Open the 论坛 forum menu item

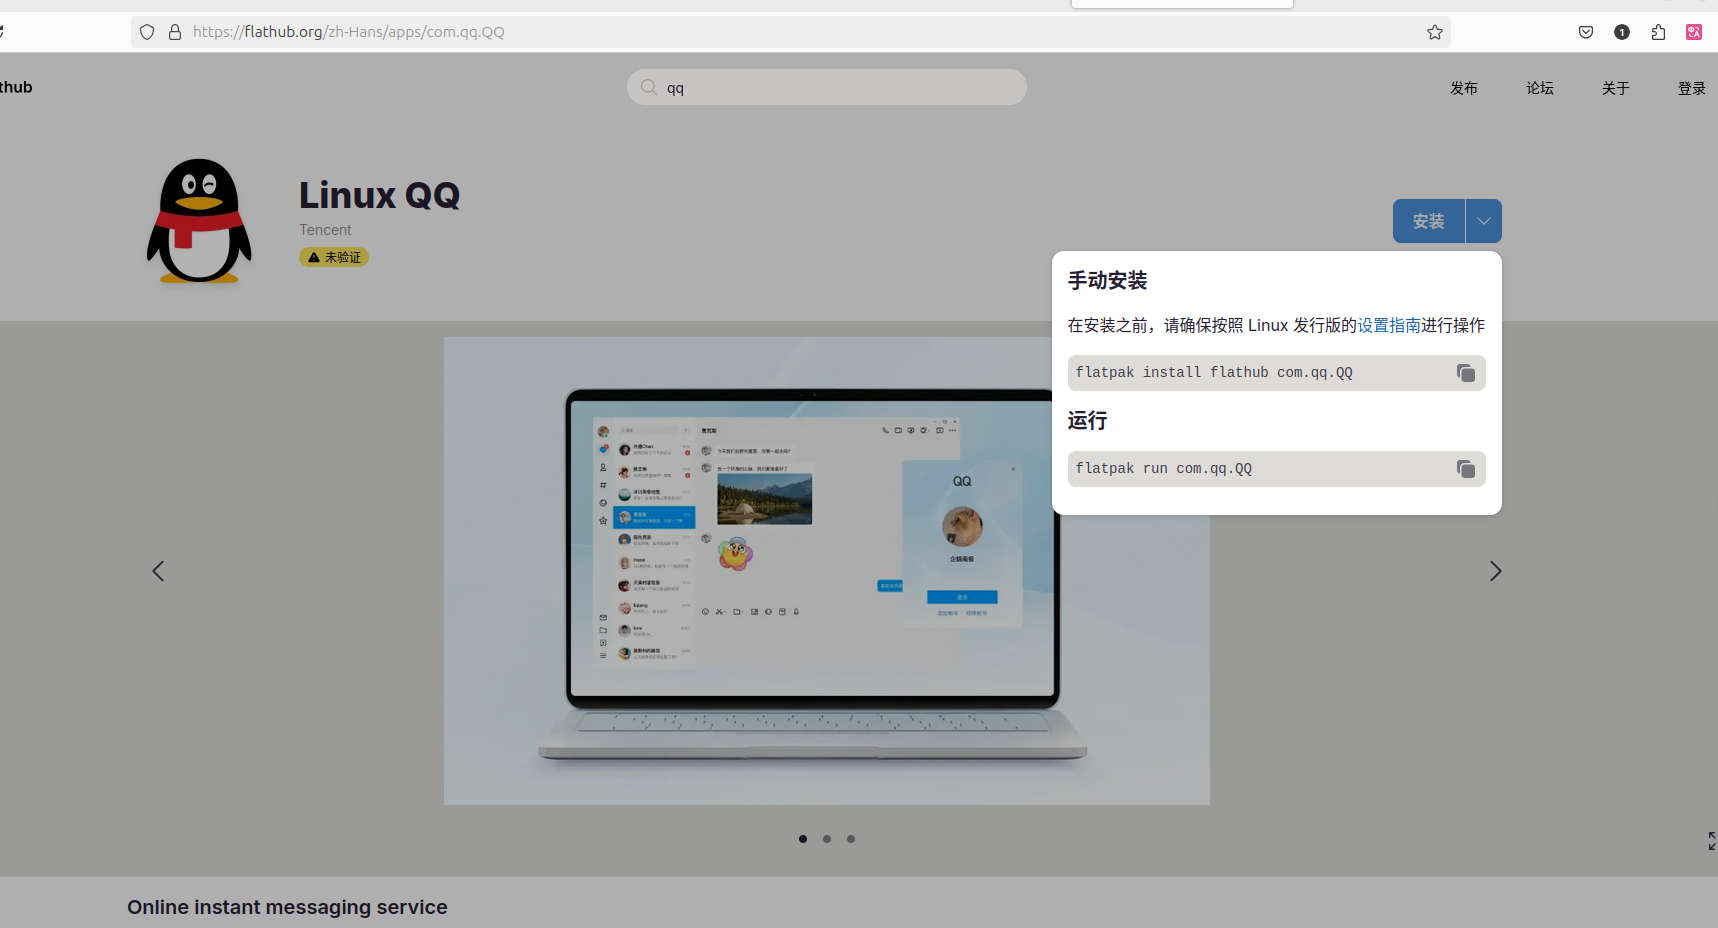(x=1540, y=88)
